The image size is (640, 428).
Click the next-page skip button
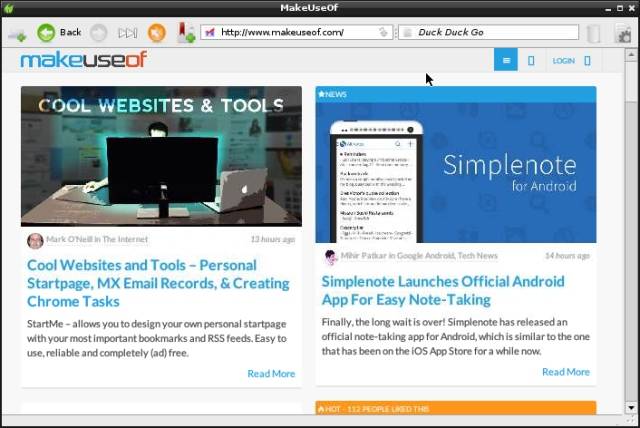click(128, 33)
